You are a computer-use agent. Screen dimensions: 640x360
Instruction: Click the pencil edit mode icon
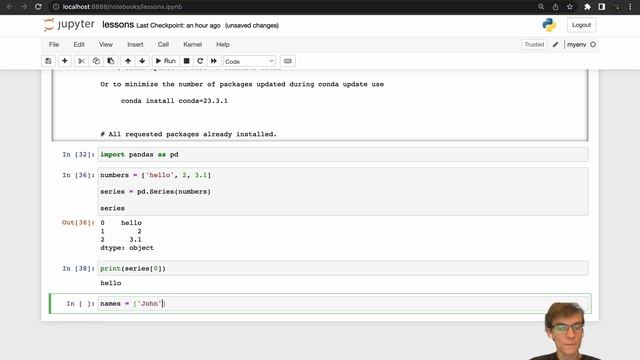click(555, 44)
